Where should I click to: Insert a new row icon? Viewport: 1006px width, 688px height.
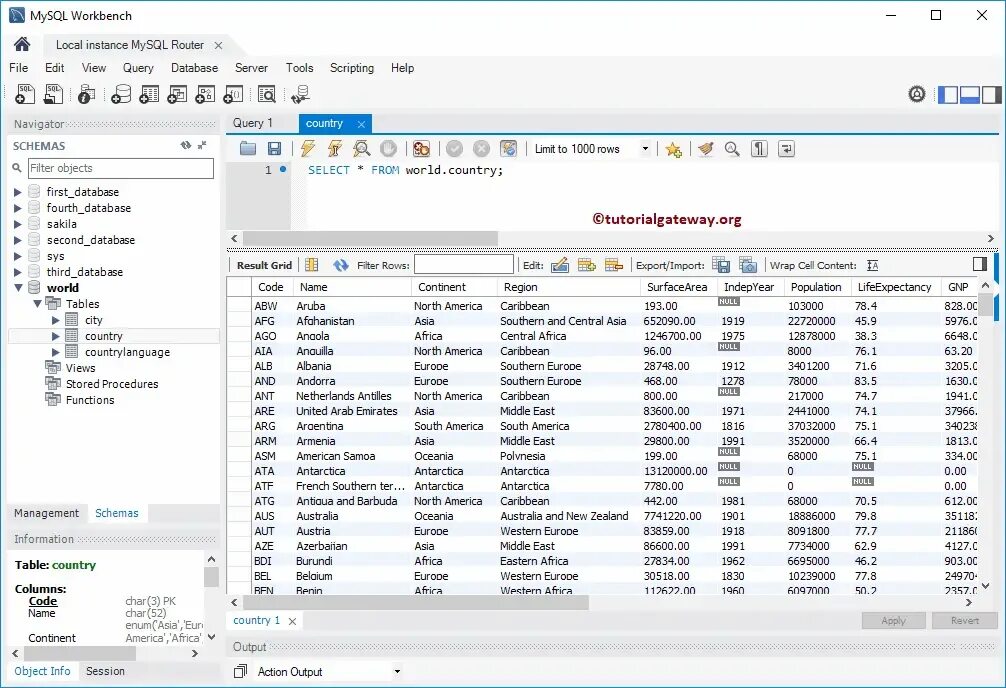click(x=587, y=265)
